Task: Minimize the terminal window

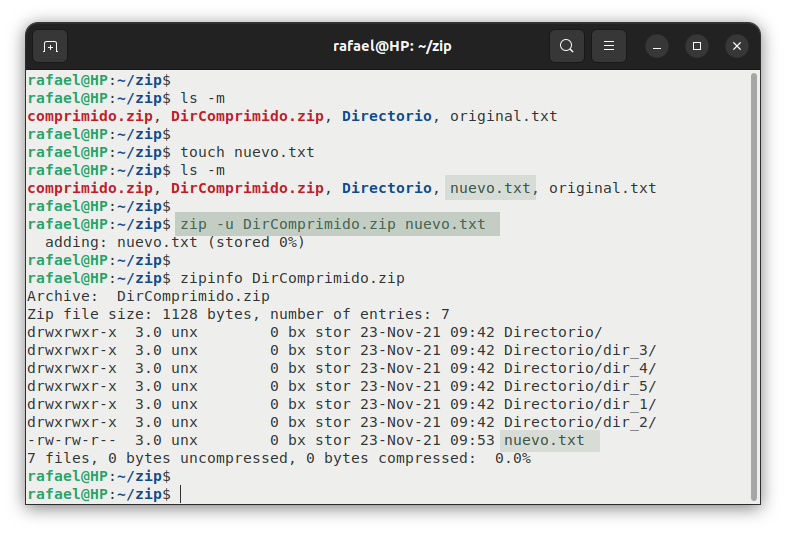Action: coord(657,47)
